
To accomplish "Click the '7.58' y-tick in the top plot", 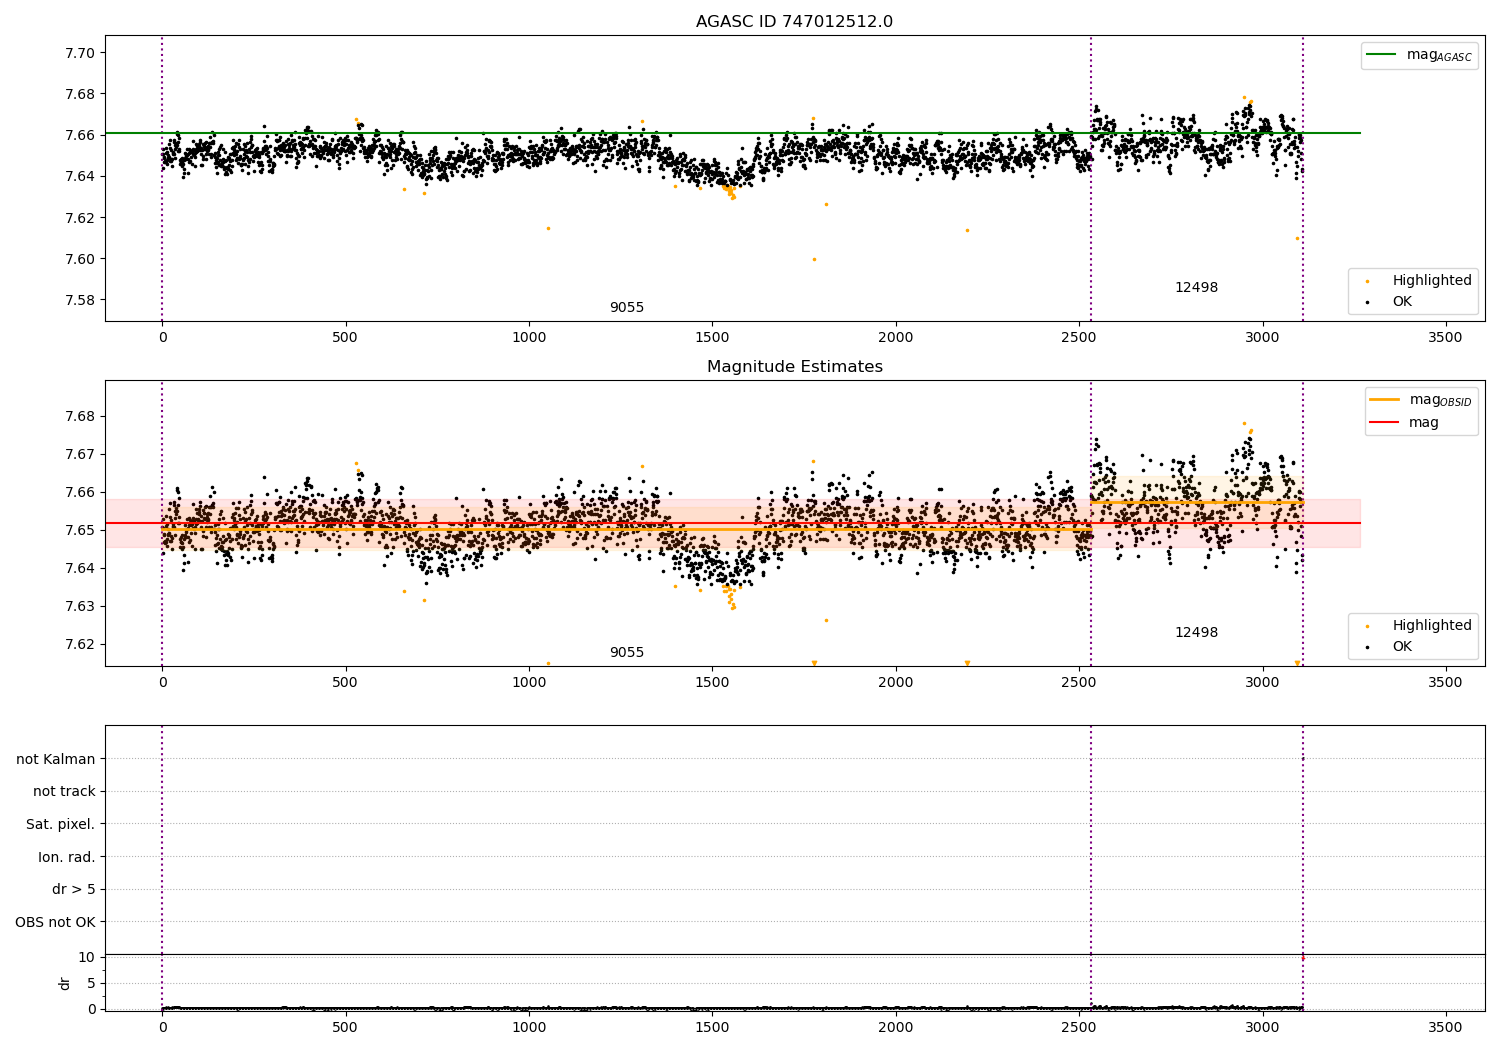I will pyautogui.click(x=79, y=300).
